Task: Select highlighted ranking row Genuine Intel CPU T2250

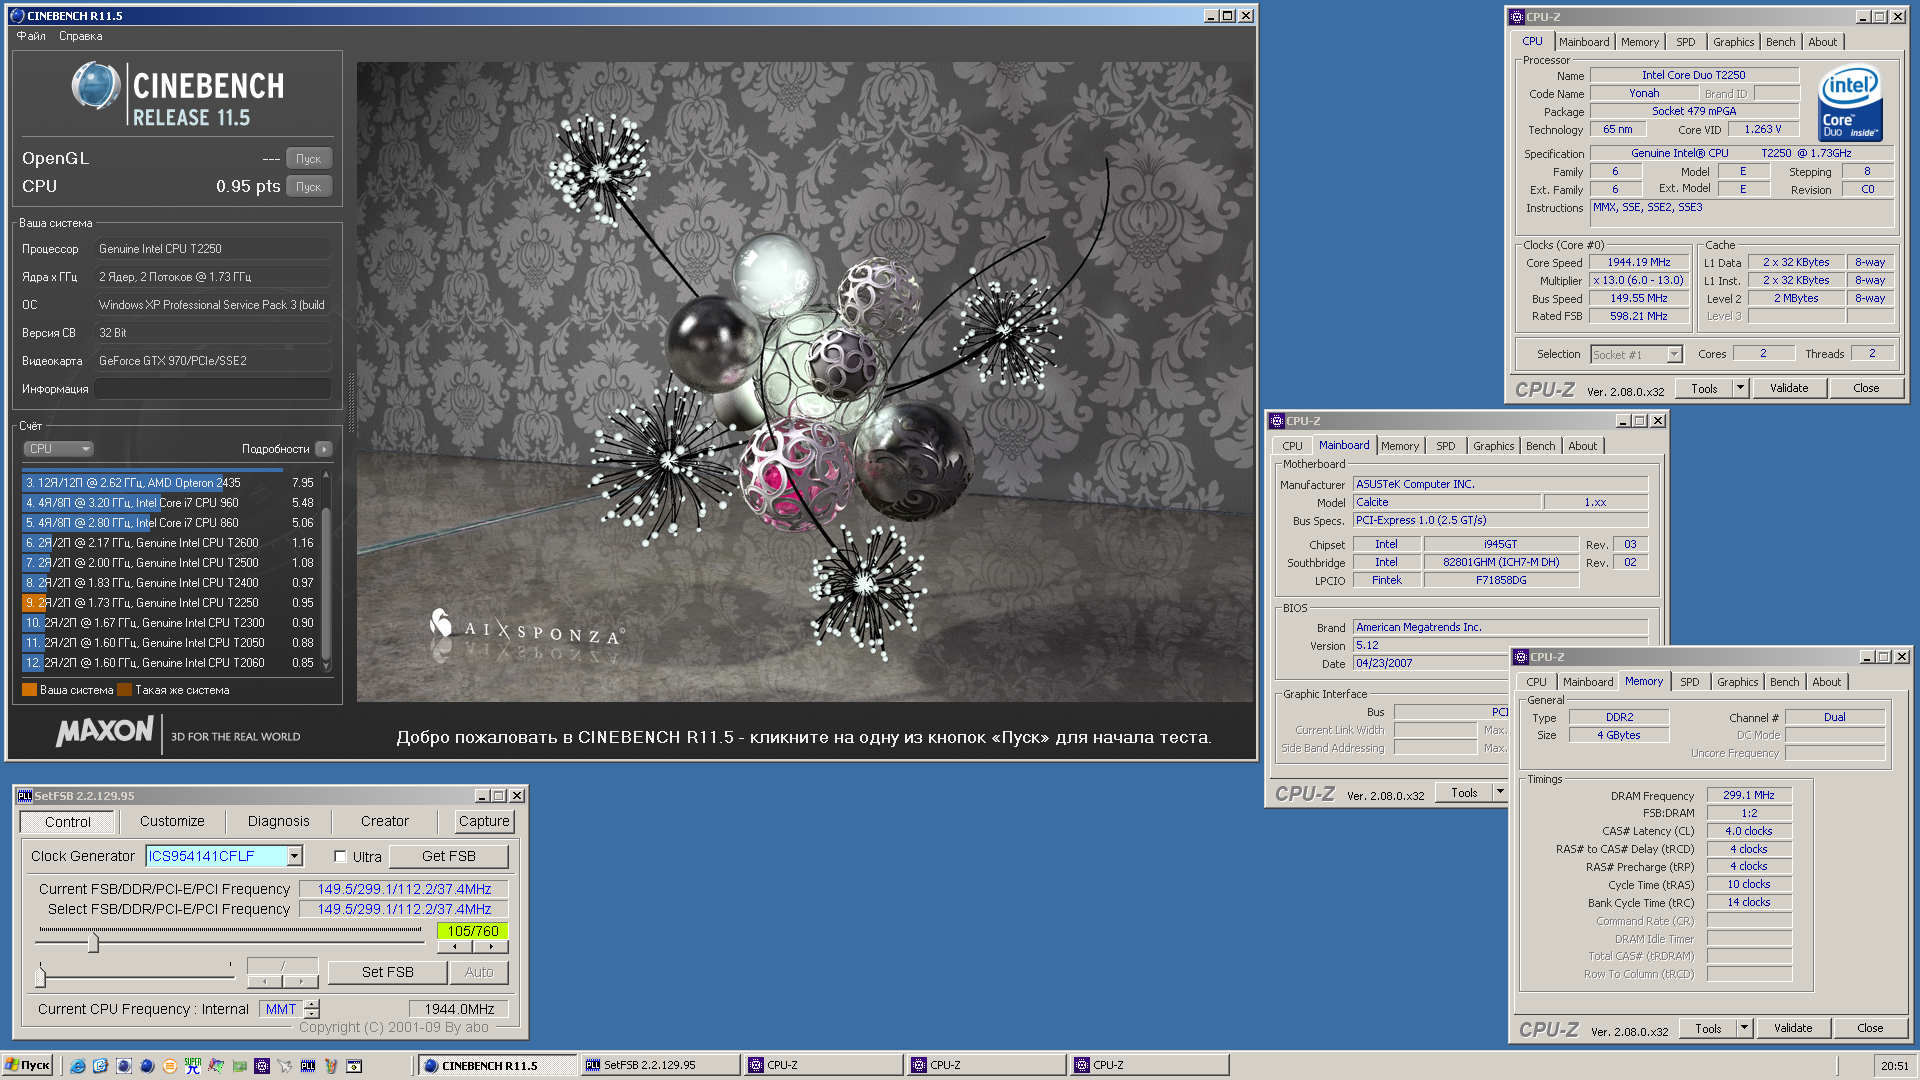Action: pyautogui.click(x=170, y=603)
